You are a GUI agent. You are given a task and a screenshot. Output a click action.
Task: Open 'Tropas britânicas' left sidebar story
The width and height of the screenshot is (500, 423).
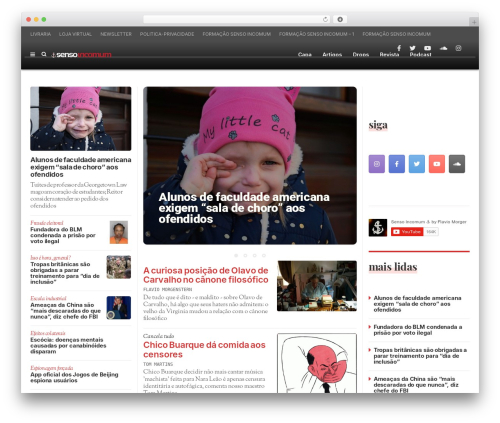coord(65,273)
